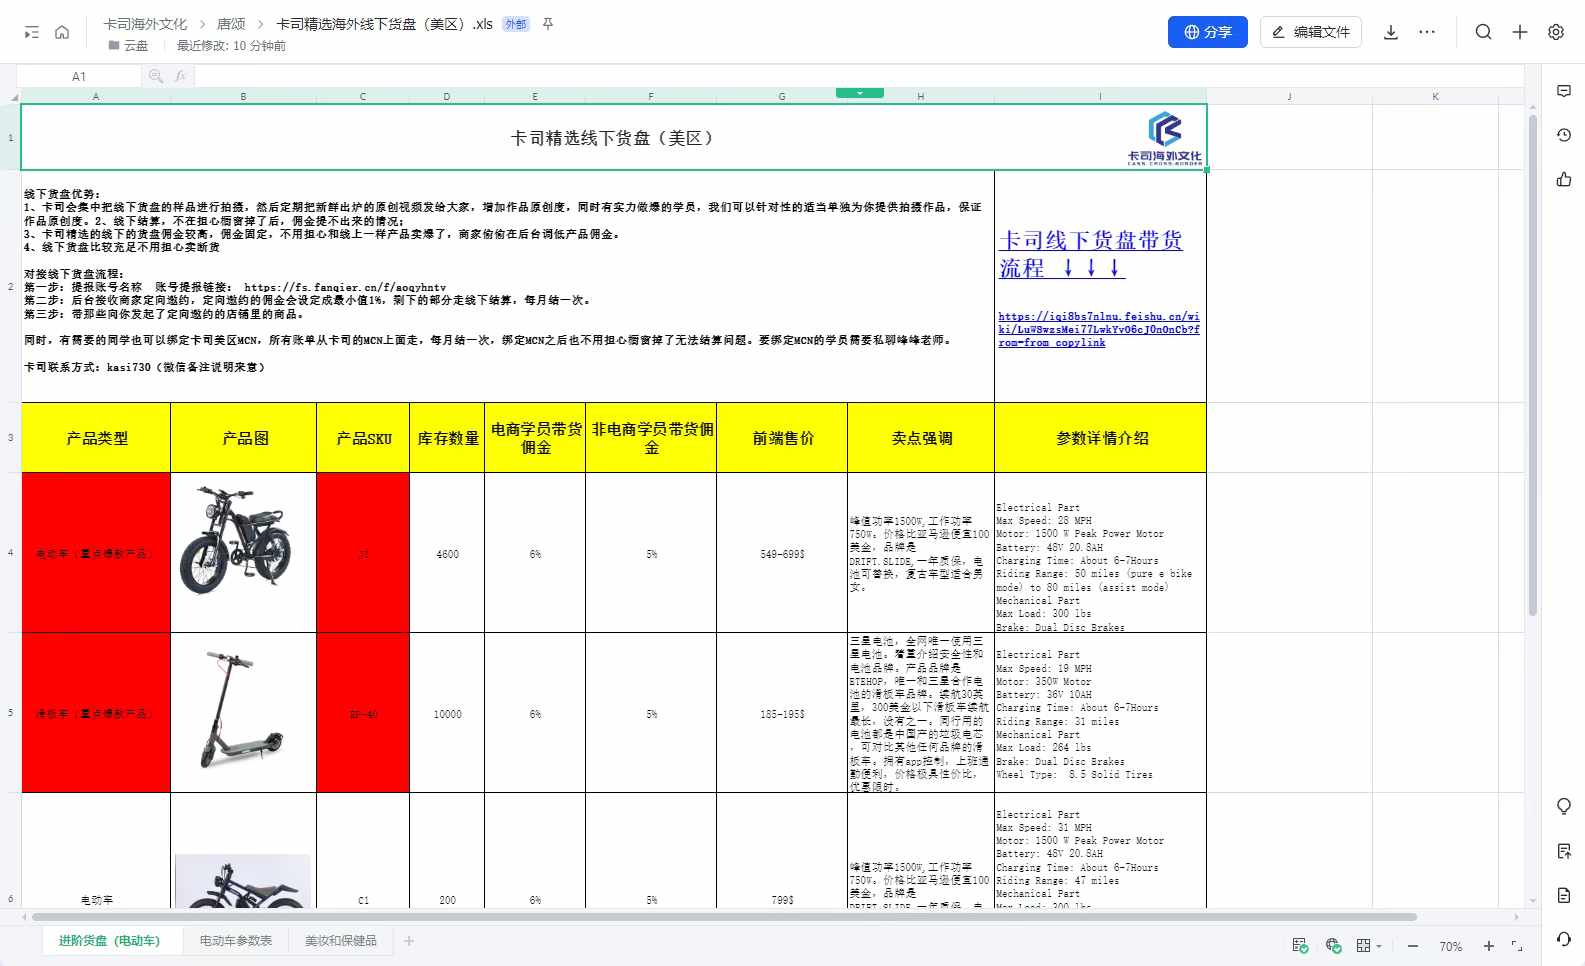Select column J header
The height and width of the screenshot is (966, 1585).
tap(1289, 97)
